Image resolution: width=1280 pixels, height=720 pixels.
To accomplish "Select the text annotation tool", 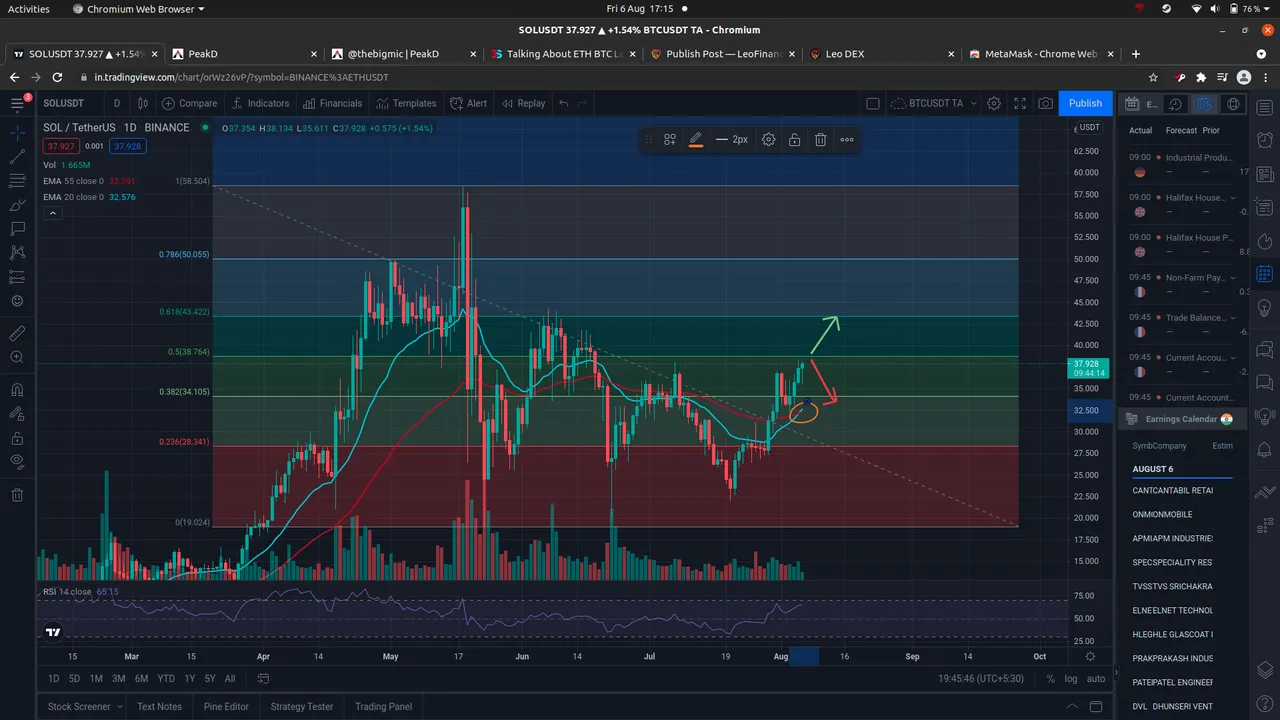I will [17, 229].
